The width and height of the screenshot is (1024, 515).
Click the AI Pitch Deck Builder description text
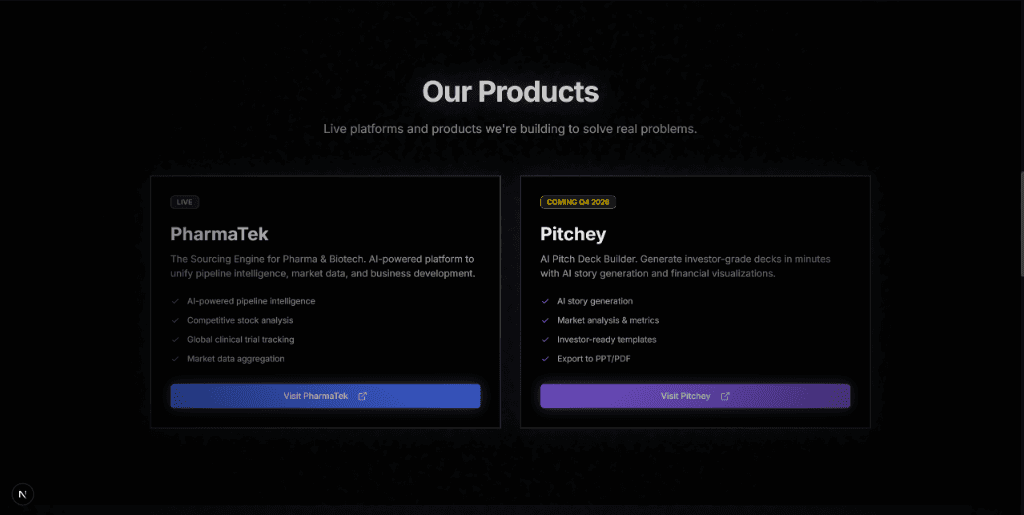(x=685, y=266)
